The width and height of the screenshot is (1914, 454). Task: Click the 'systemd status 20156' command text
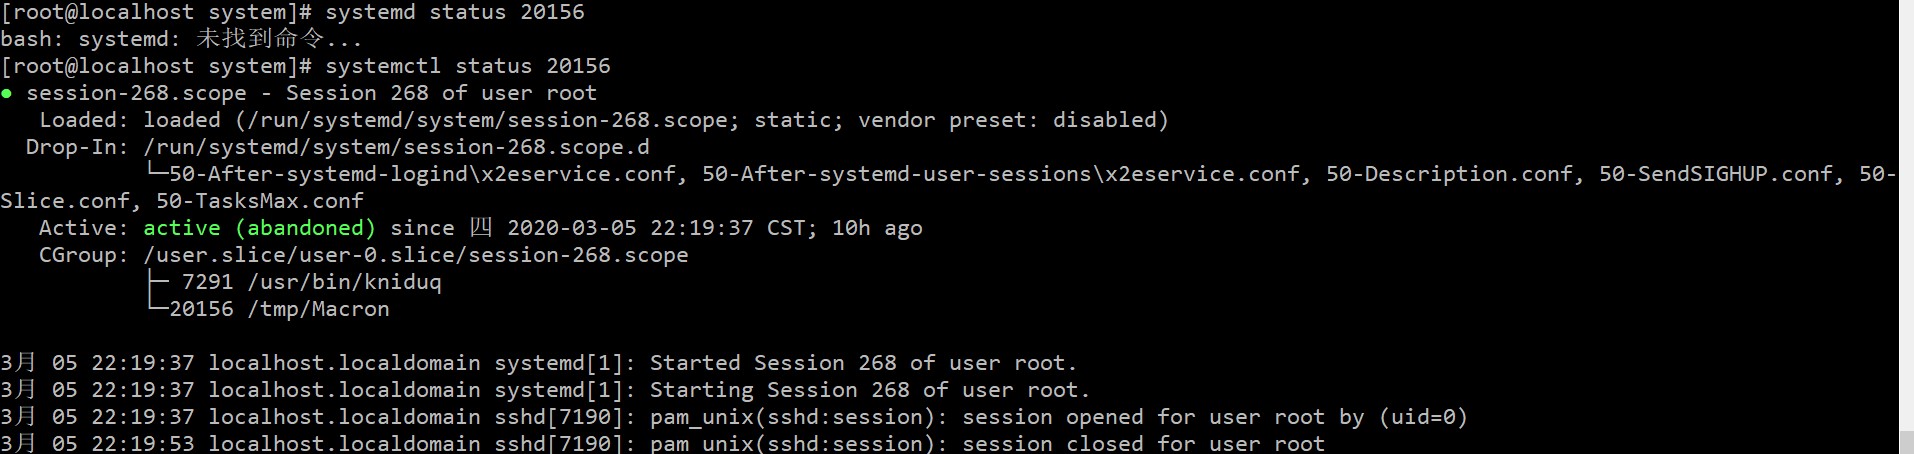click(x=454, y=12)
